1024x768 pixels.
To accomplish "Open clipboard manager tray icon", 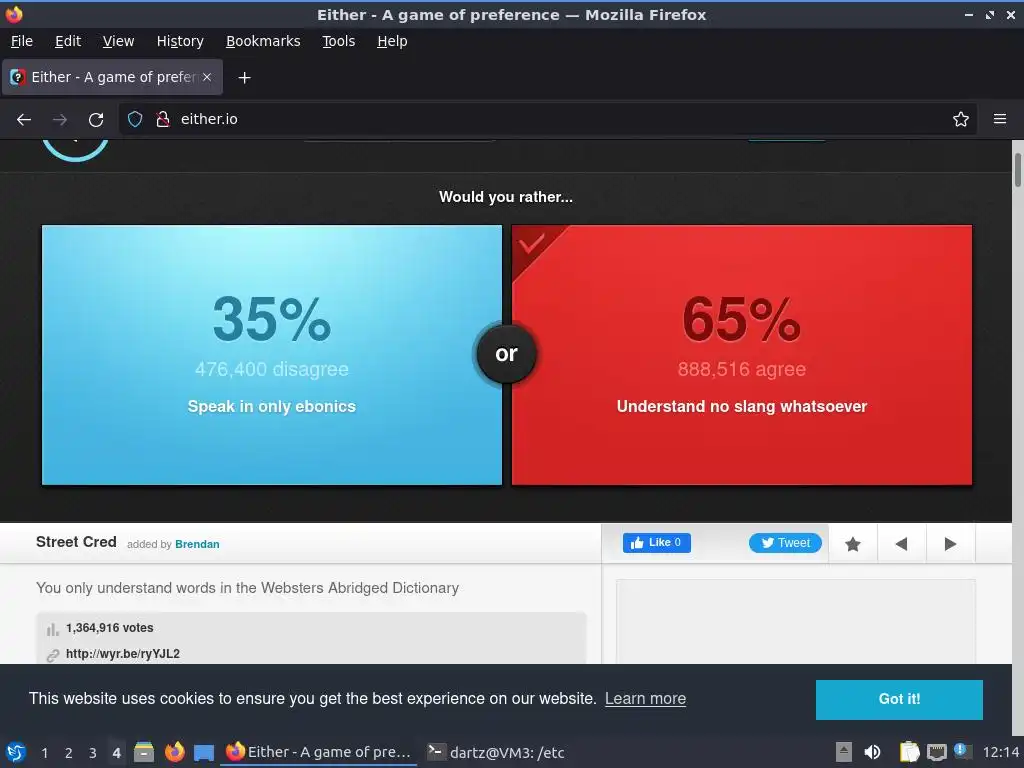I will tap(909, 752).
